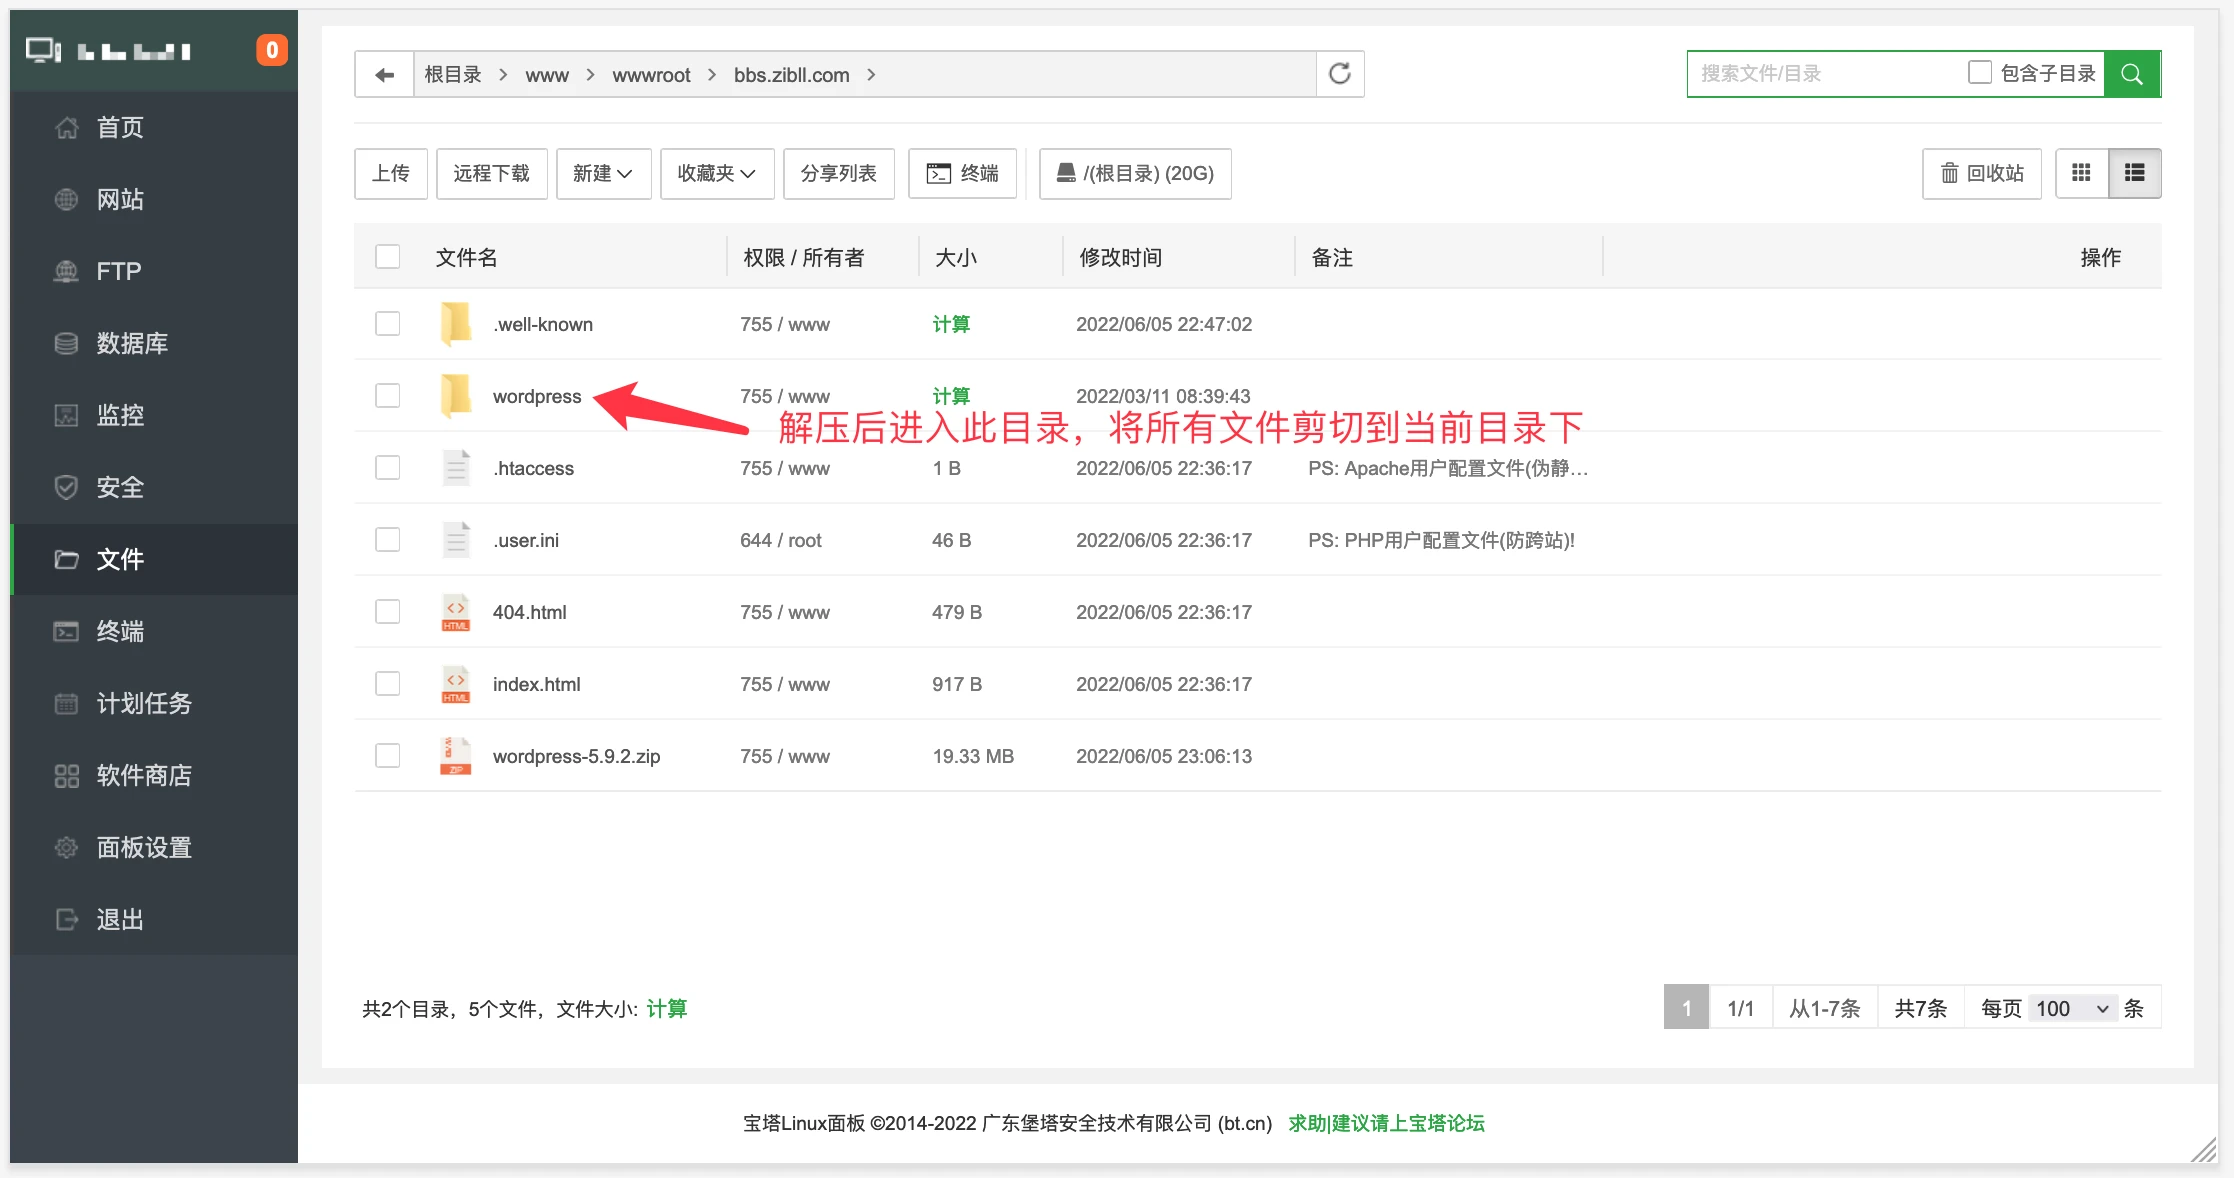The image size is (2234, 1178).
Task: Open the 每页 items-per-page dropdown
Action: click(2071, 1008)
